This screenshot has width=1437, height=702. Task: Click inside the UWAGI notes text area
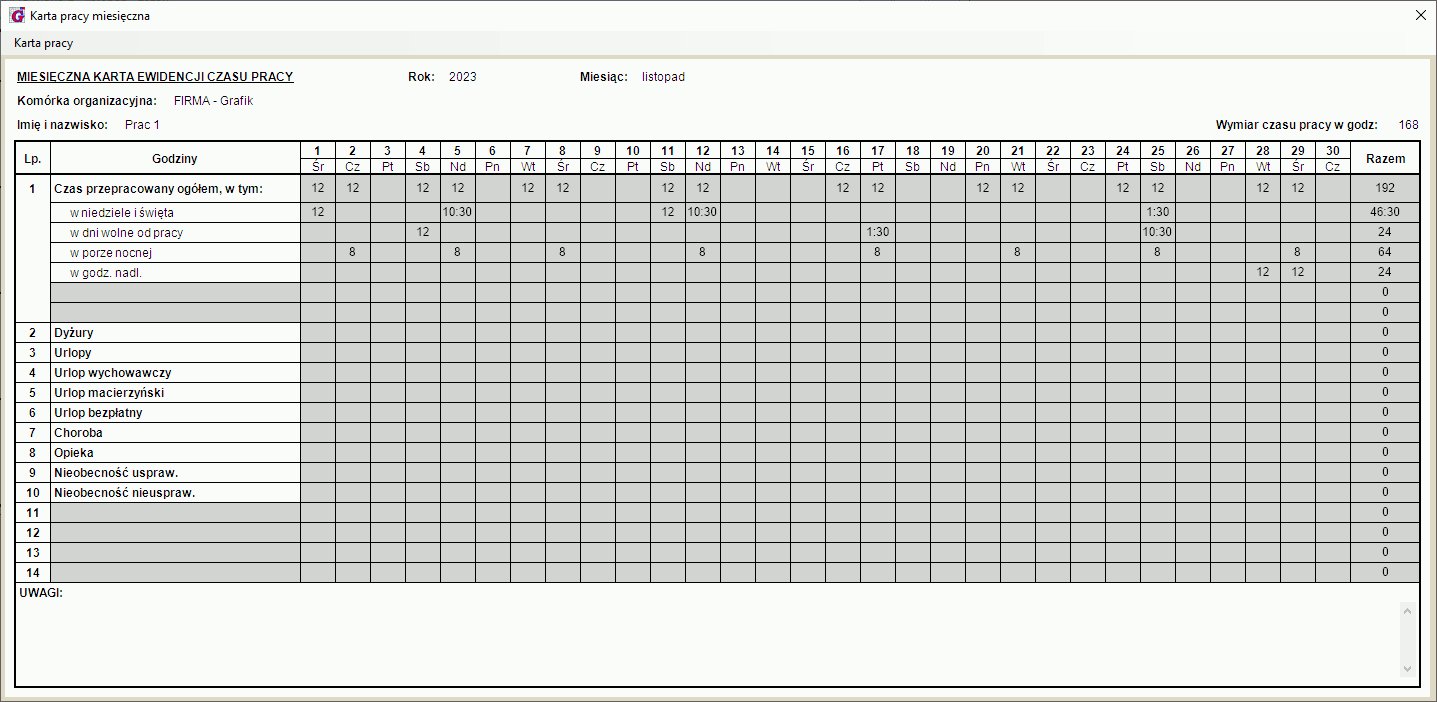click(700, 640)
